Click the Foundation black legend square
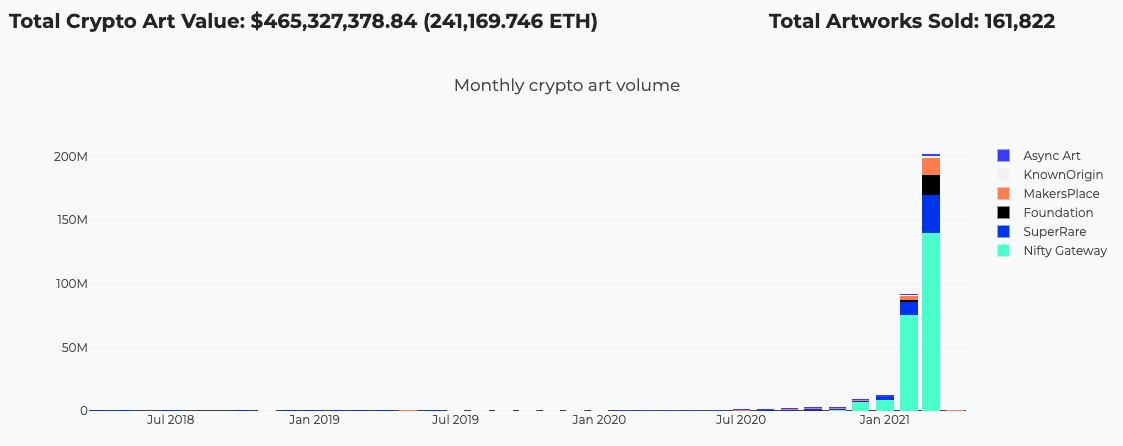The width and height of the screenshot is (1123, 446). coord(1003,213)
